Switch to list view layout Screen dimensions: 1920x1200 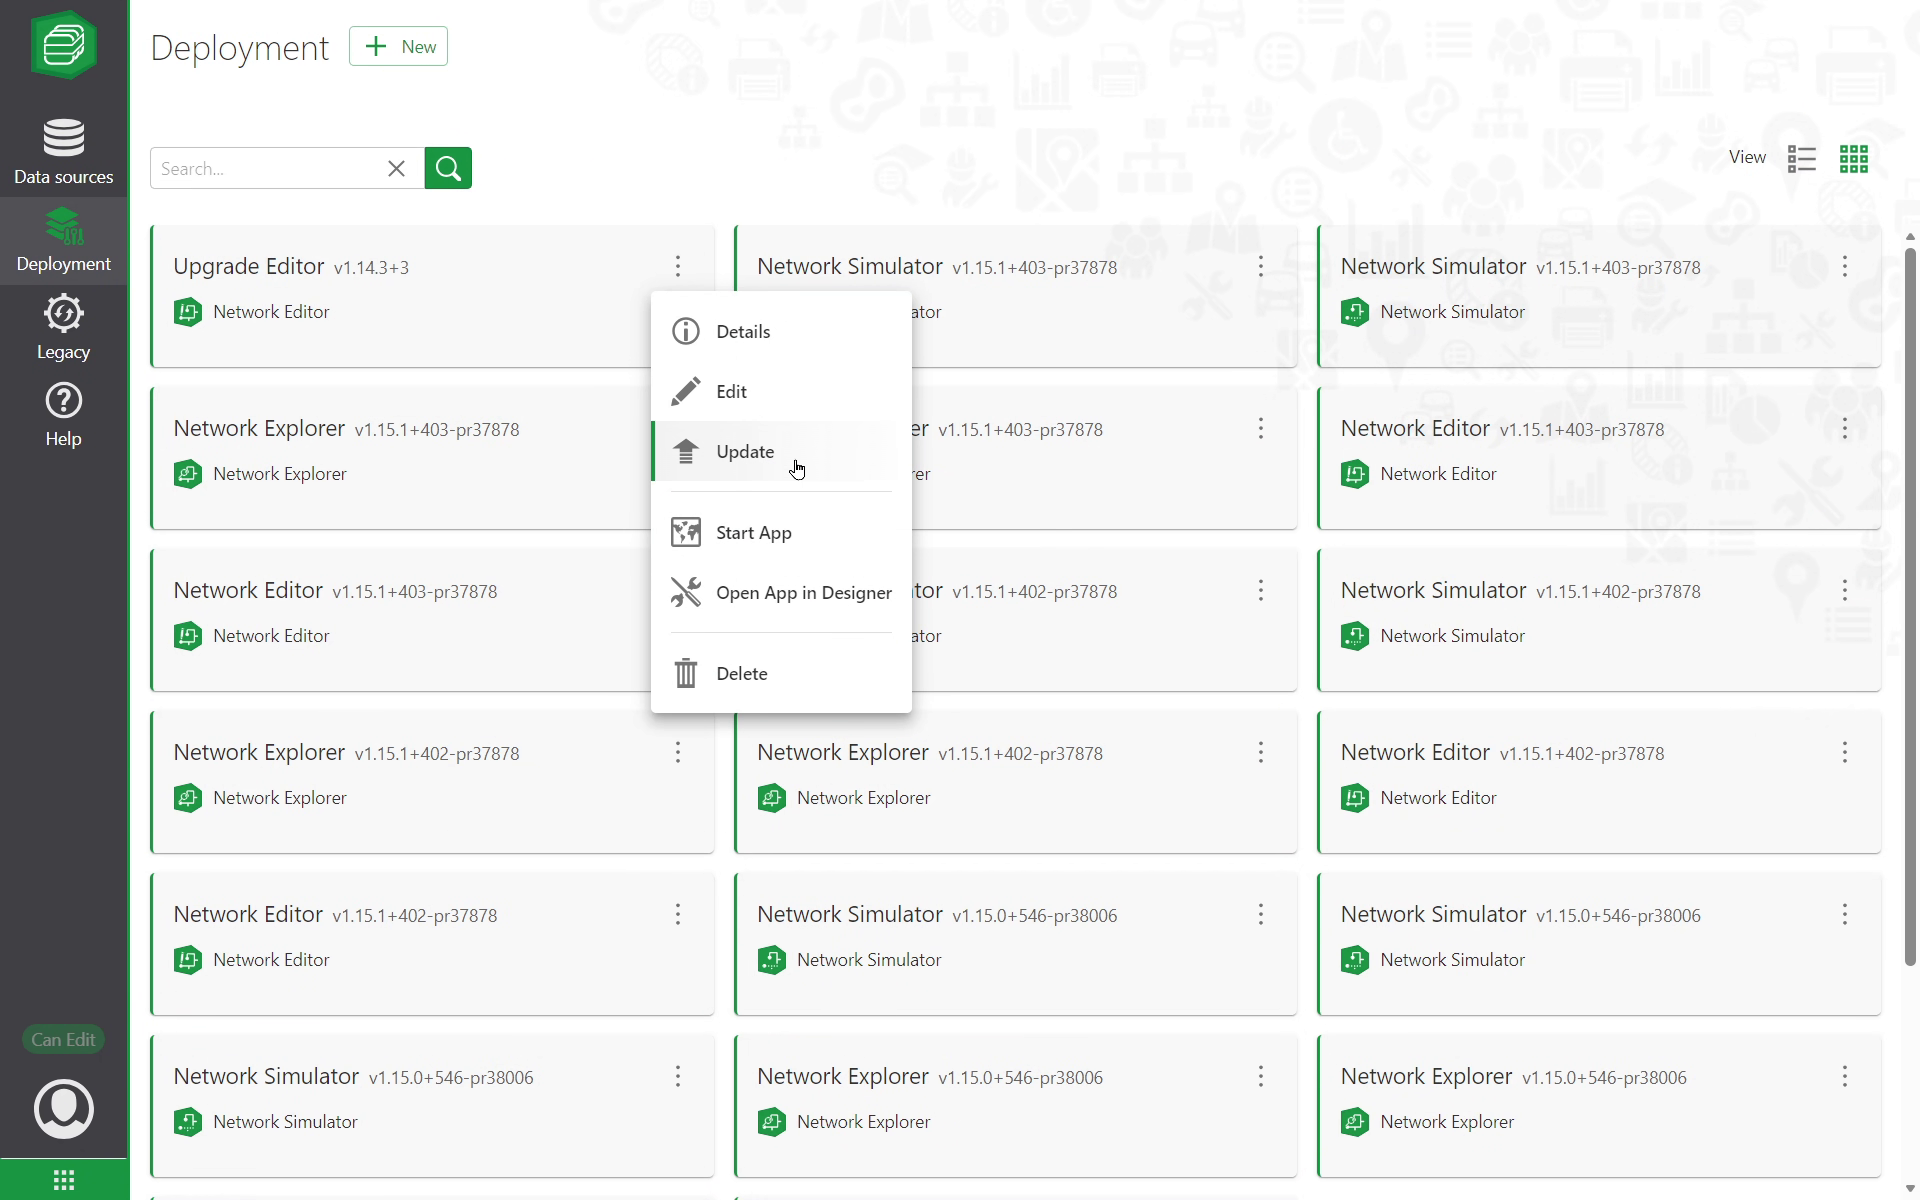point(1801,158)
